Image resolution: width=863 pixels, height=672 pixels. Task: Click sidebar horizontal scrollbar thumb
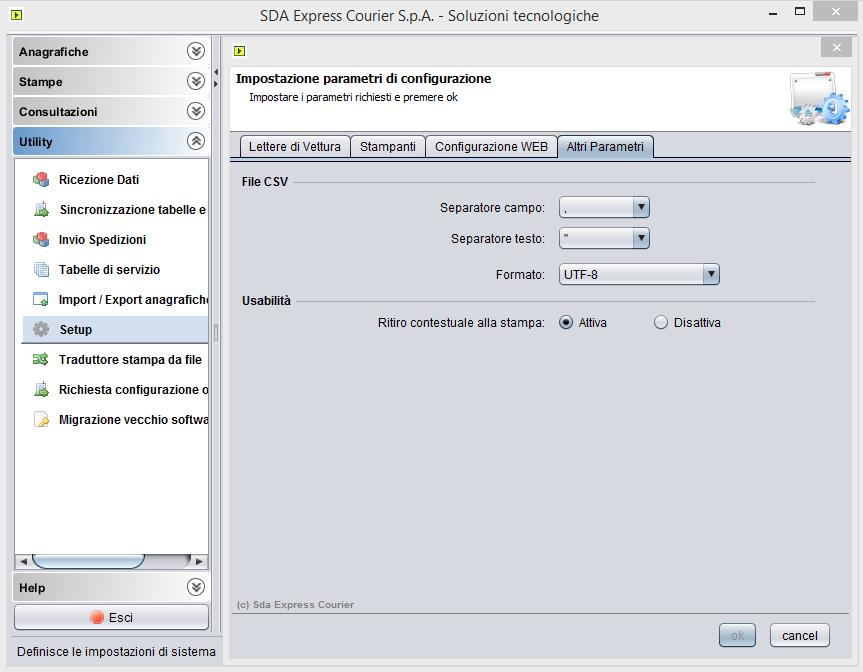pyautogui.click(x=89, y=561)
